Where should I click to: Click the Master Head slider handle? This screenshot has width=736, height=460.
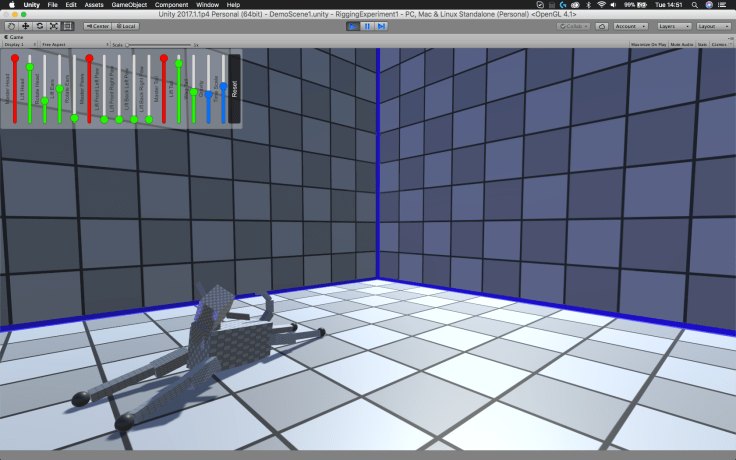pos(15,59)
